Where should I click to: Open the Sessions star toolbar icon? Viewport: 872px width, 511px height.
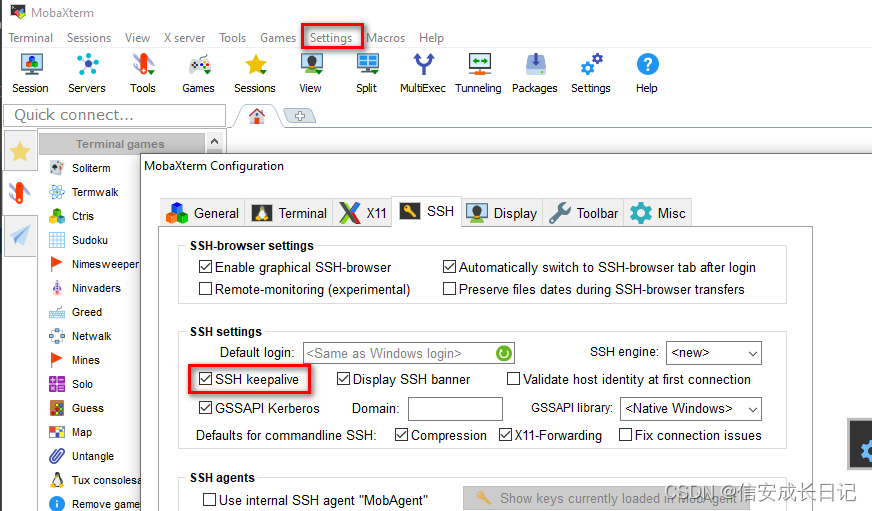click(x=255, y=73)
